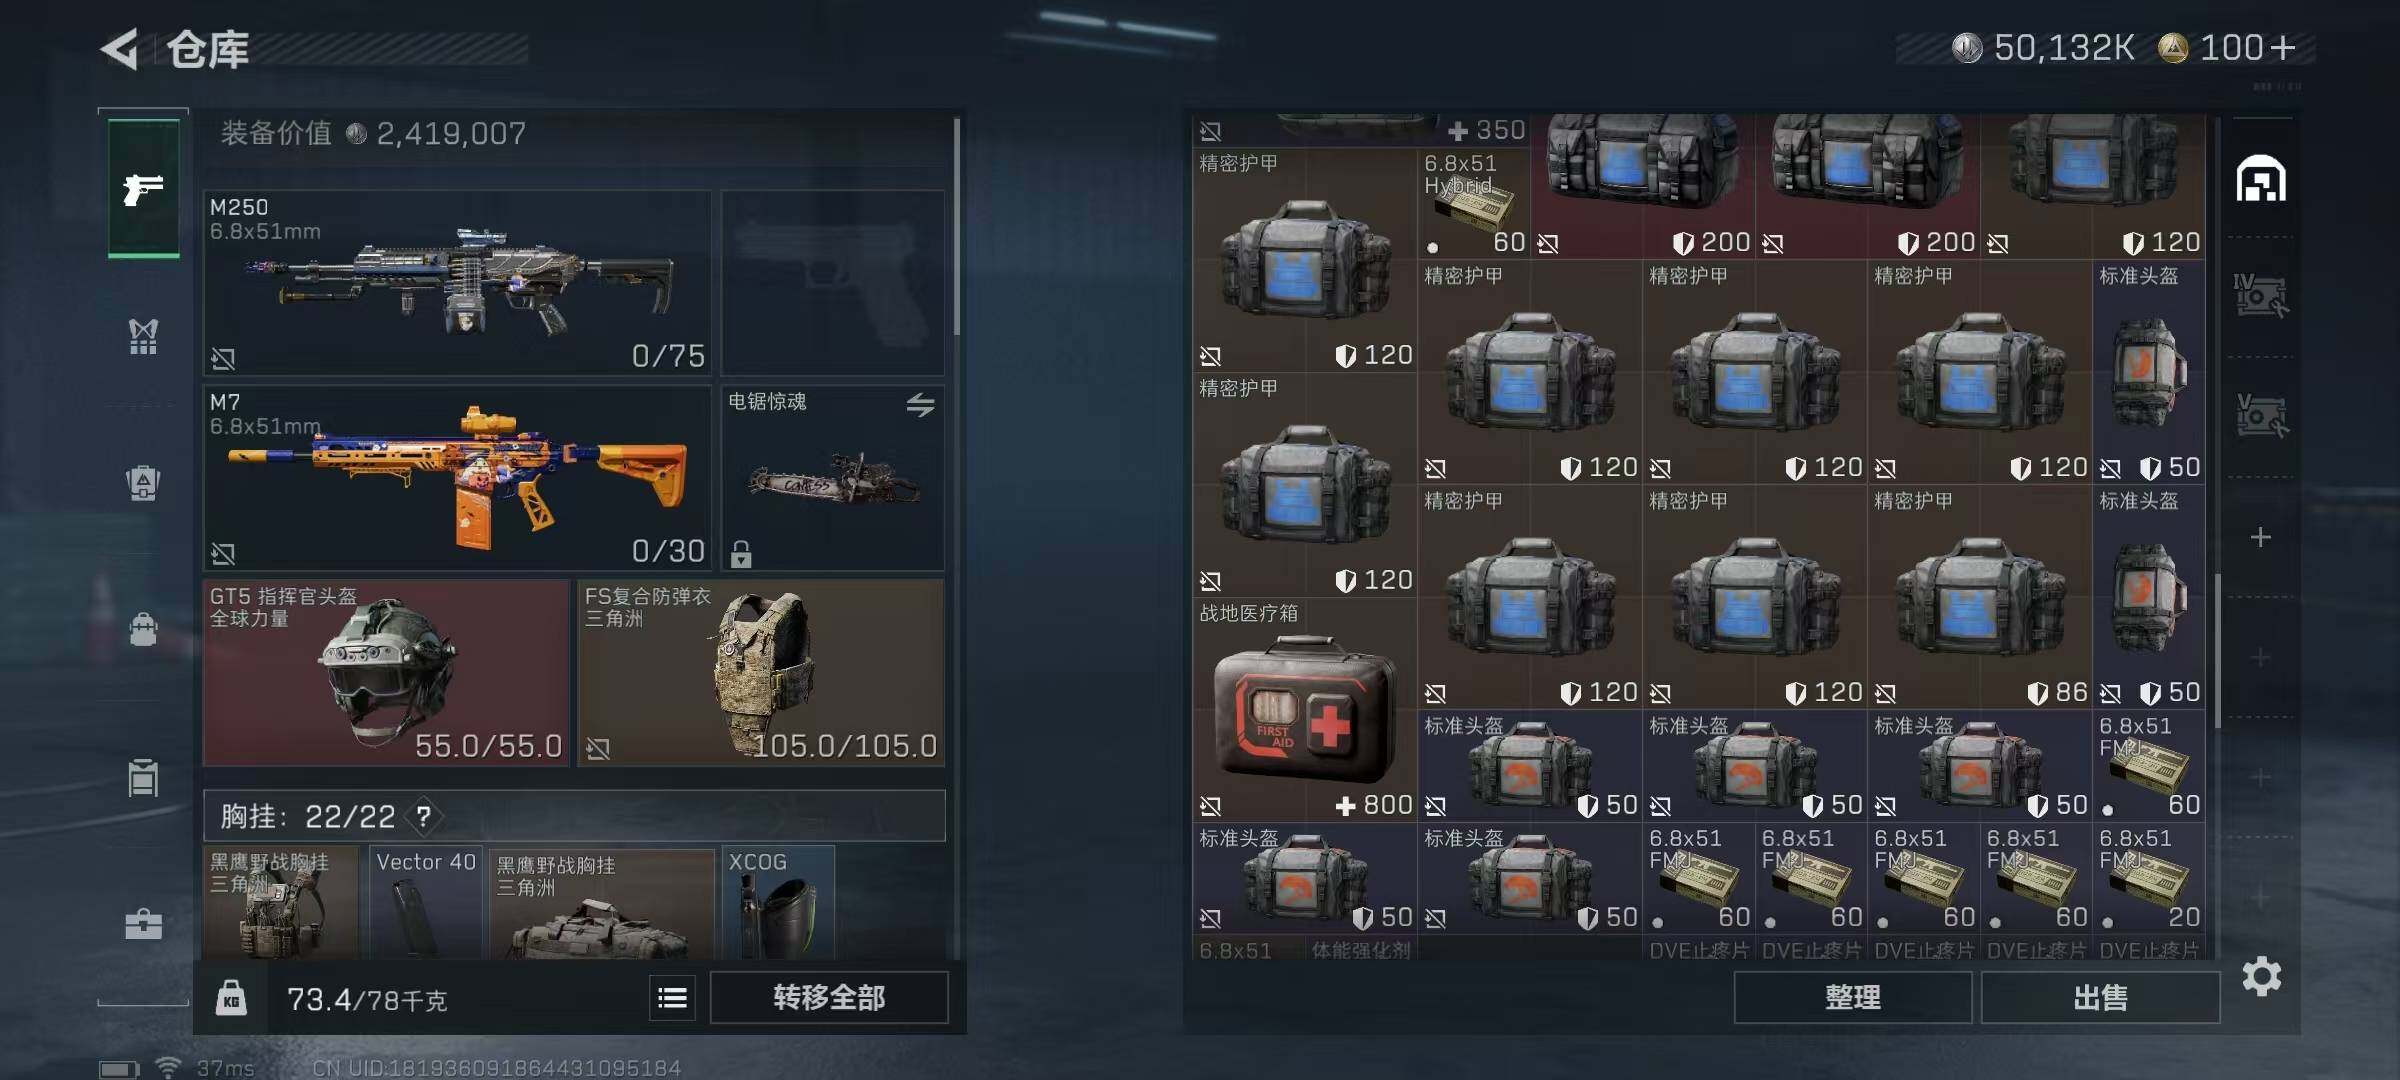Viewport: 2400px width, 1080px height.
Task: Click the stash inventory scrollbar on right
Action: [2217, 650]
